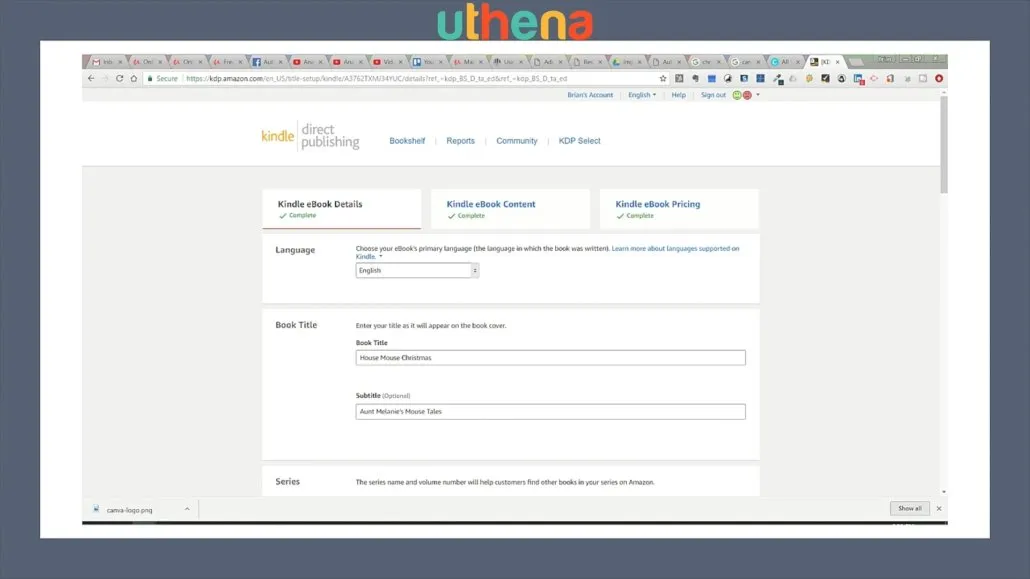1030x579 pixels.
Task: Click Show all downloads button
Action: point(910,508)
